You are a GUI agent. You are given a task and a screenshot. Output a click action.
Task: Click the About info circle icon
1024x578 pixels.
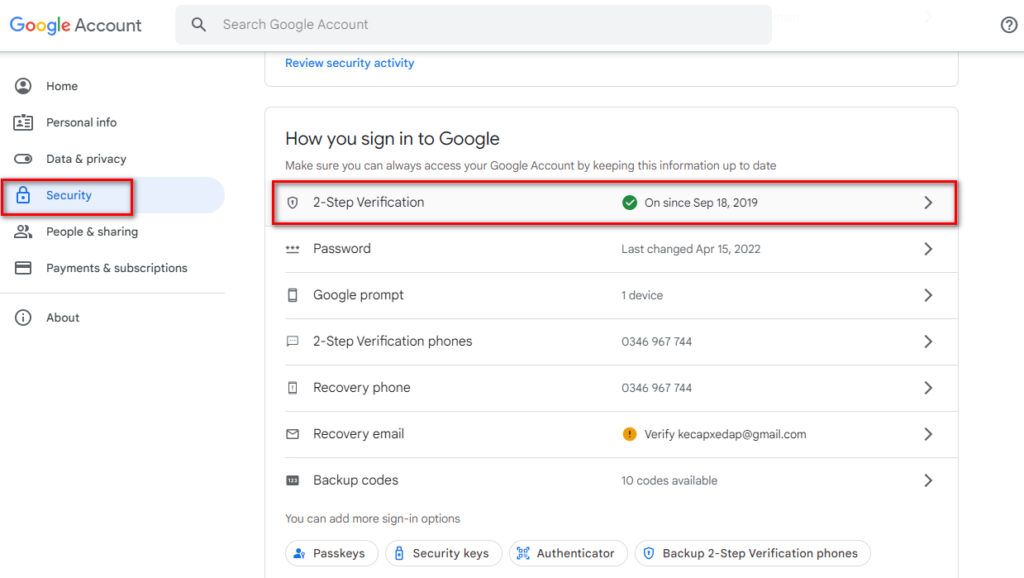(x=23, y=317)
